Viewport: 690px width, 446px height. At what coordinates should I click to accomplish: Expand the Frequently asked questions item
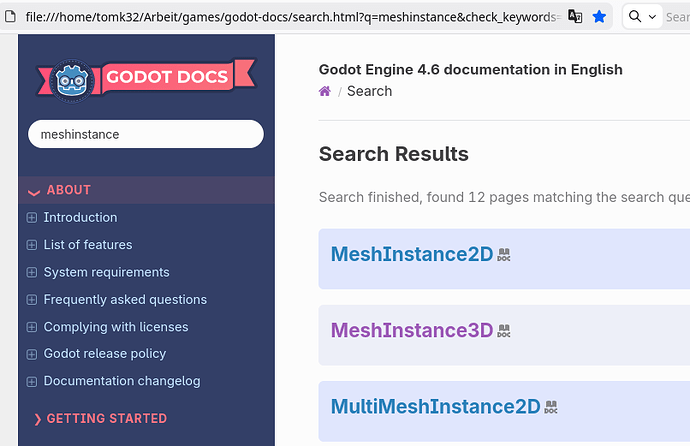point(32,300)
